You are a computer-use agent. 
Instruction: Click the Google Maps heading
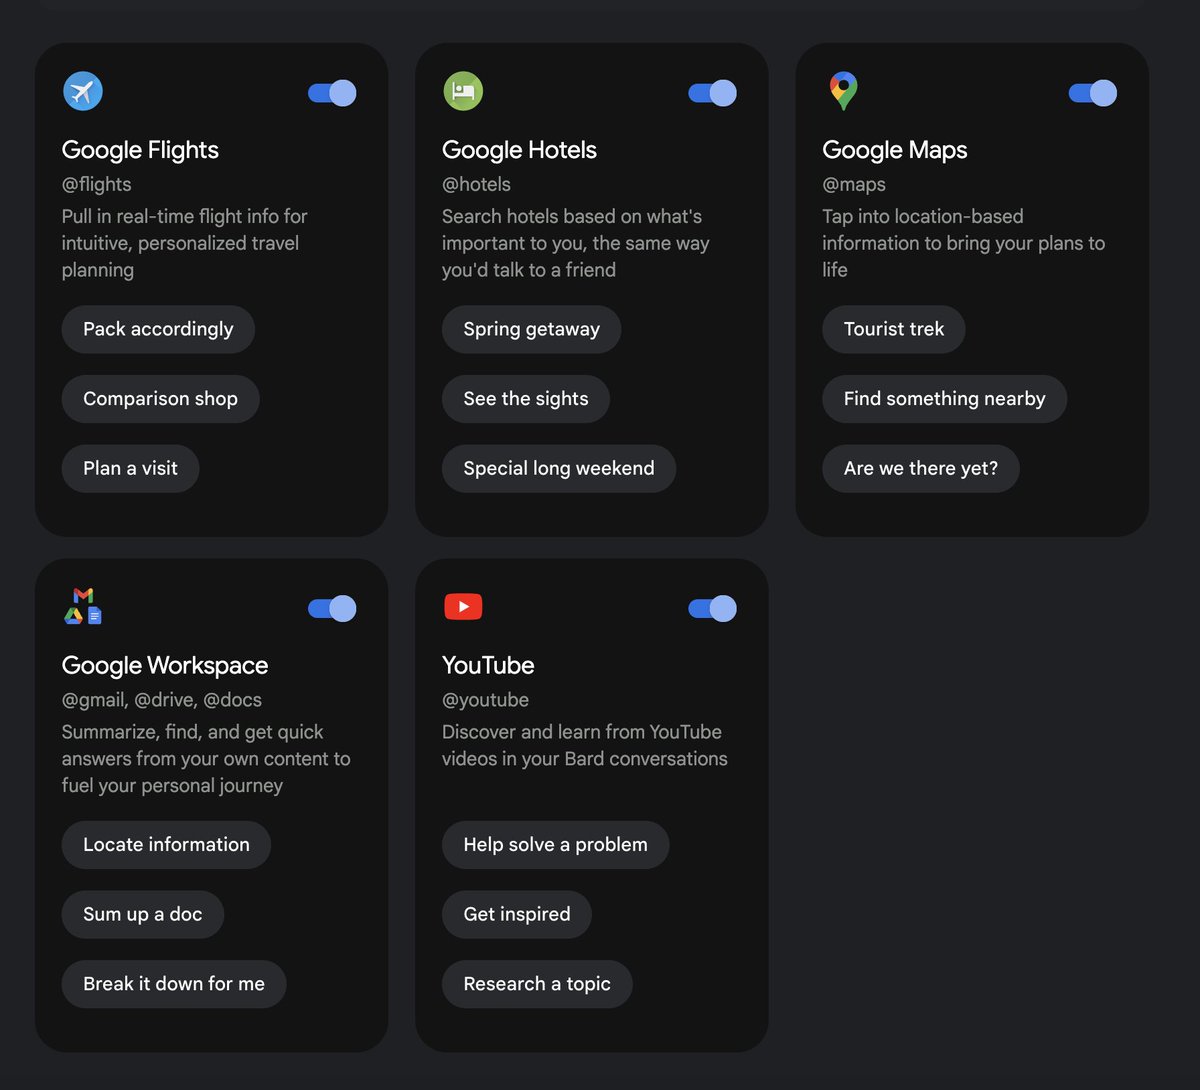tap(895, 150)
